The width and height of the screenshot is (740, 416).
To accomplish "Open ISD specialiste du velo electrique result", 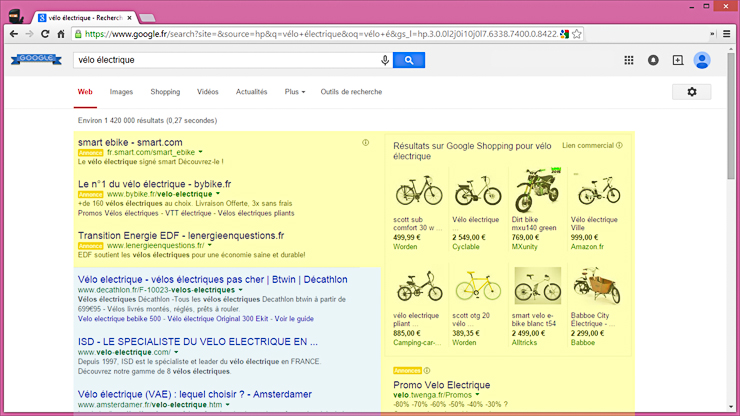I will coord(198,341).
